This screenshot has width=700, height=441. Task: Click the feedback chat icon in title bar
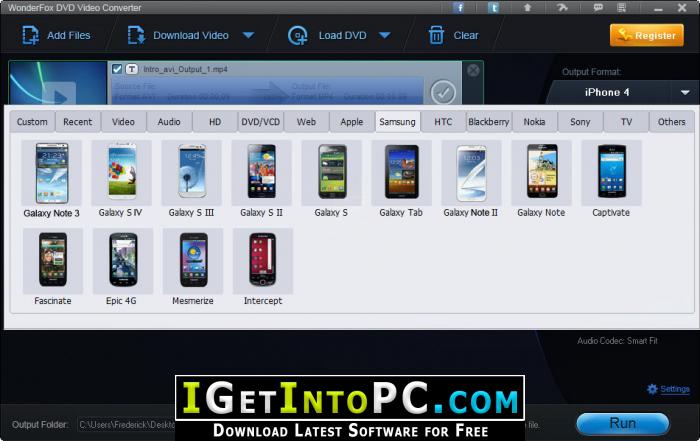point(598,8)
